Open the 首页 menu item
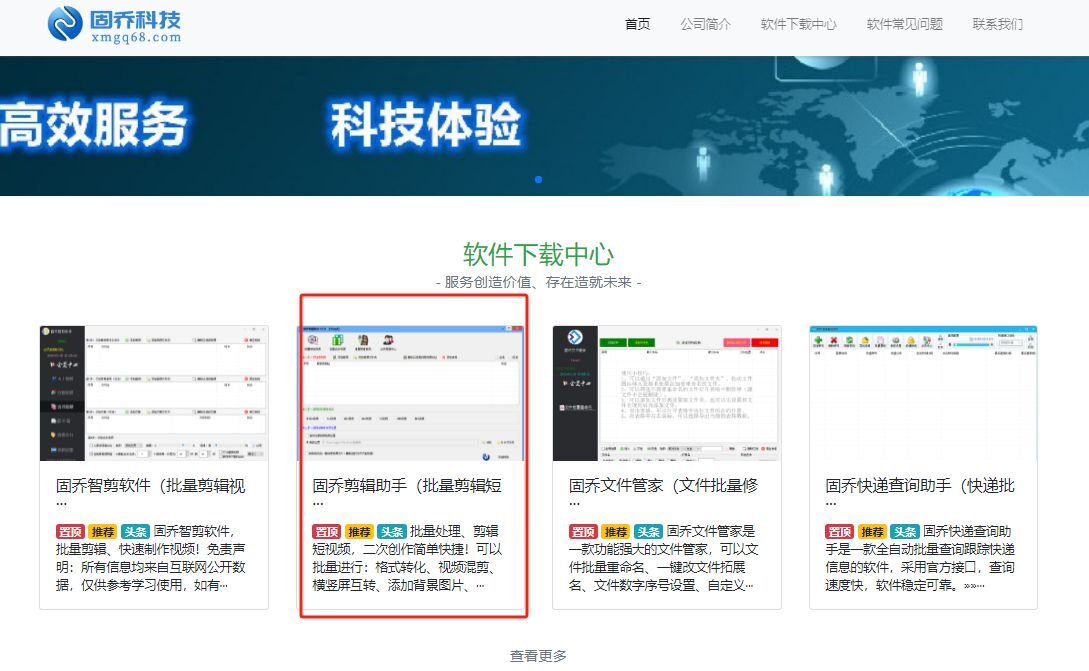Screen dimensions: 1089x671 pos(638,24)
